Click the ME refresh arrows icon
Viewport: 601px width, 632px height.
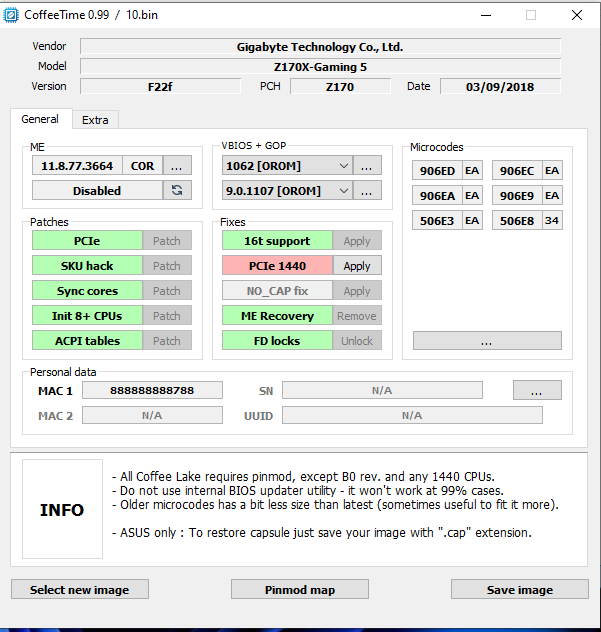[x=177, y=190]
